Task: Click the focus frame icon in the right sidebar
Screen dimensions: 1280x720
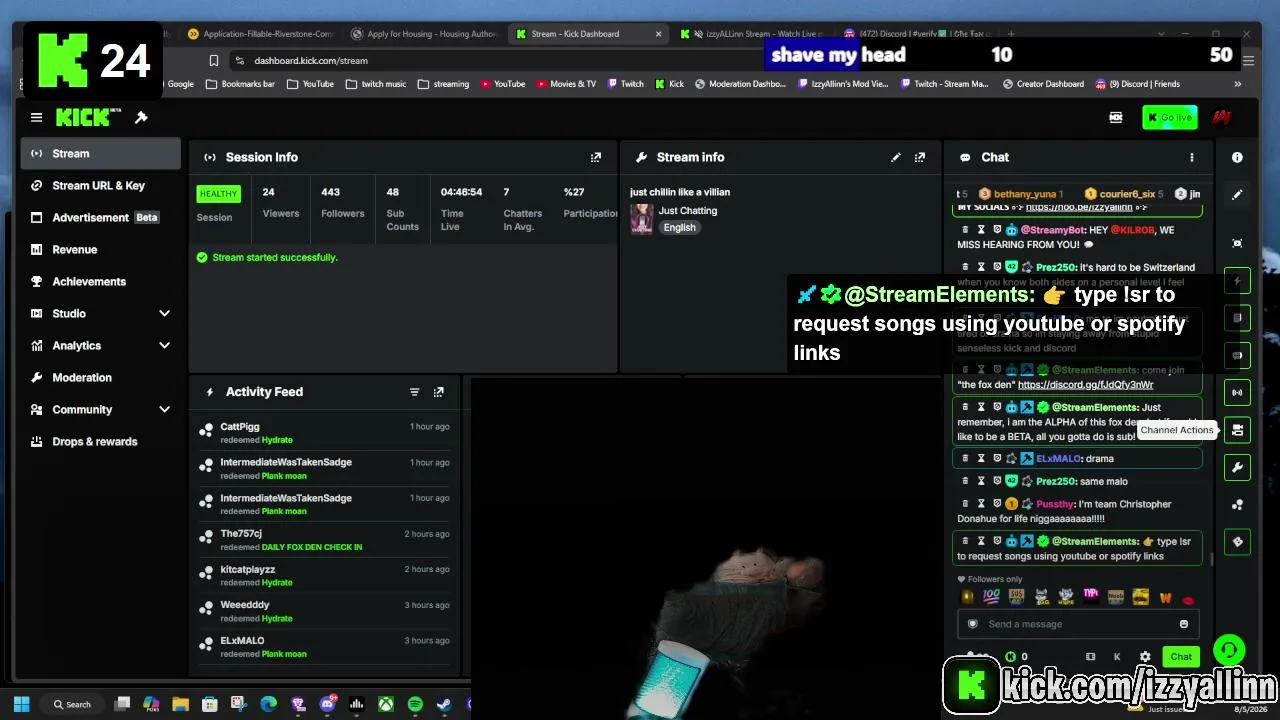Action: pyautogui.click(x=1237, y=243)
